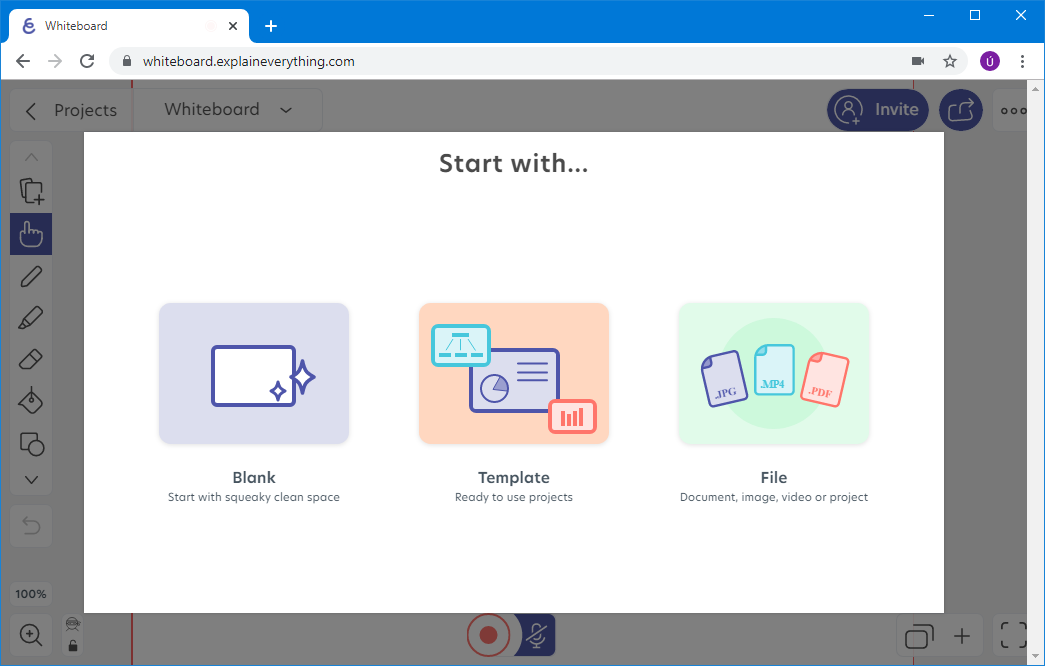1045x666 pixels.
Task: Select the shapes tool
Action: [x=31, y=444]
